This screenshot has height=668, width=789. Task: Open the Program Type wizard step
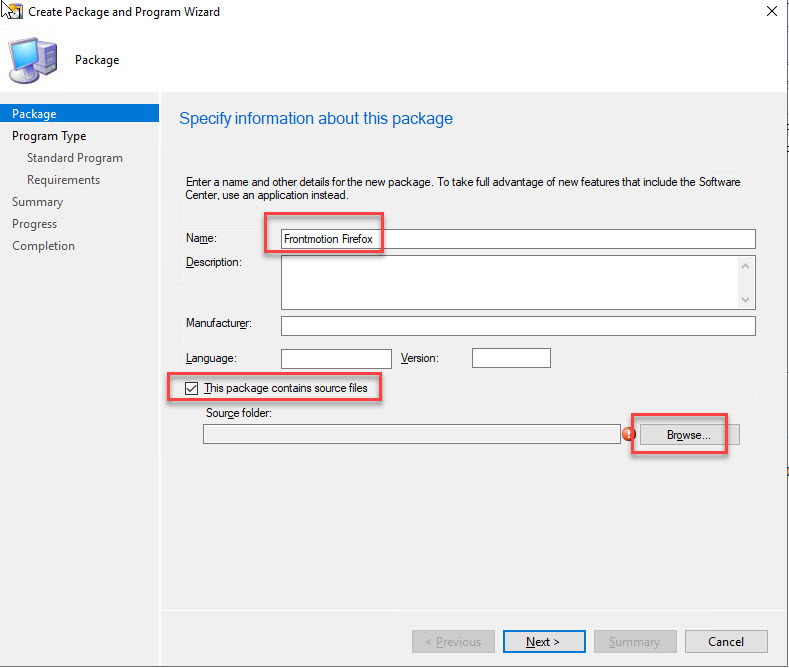point(49,136)
